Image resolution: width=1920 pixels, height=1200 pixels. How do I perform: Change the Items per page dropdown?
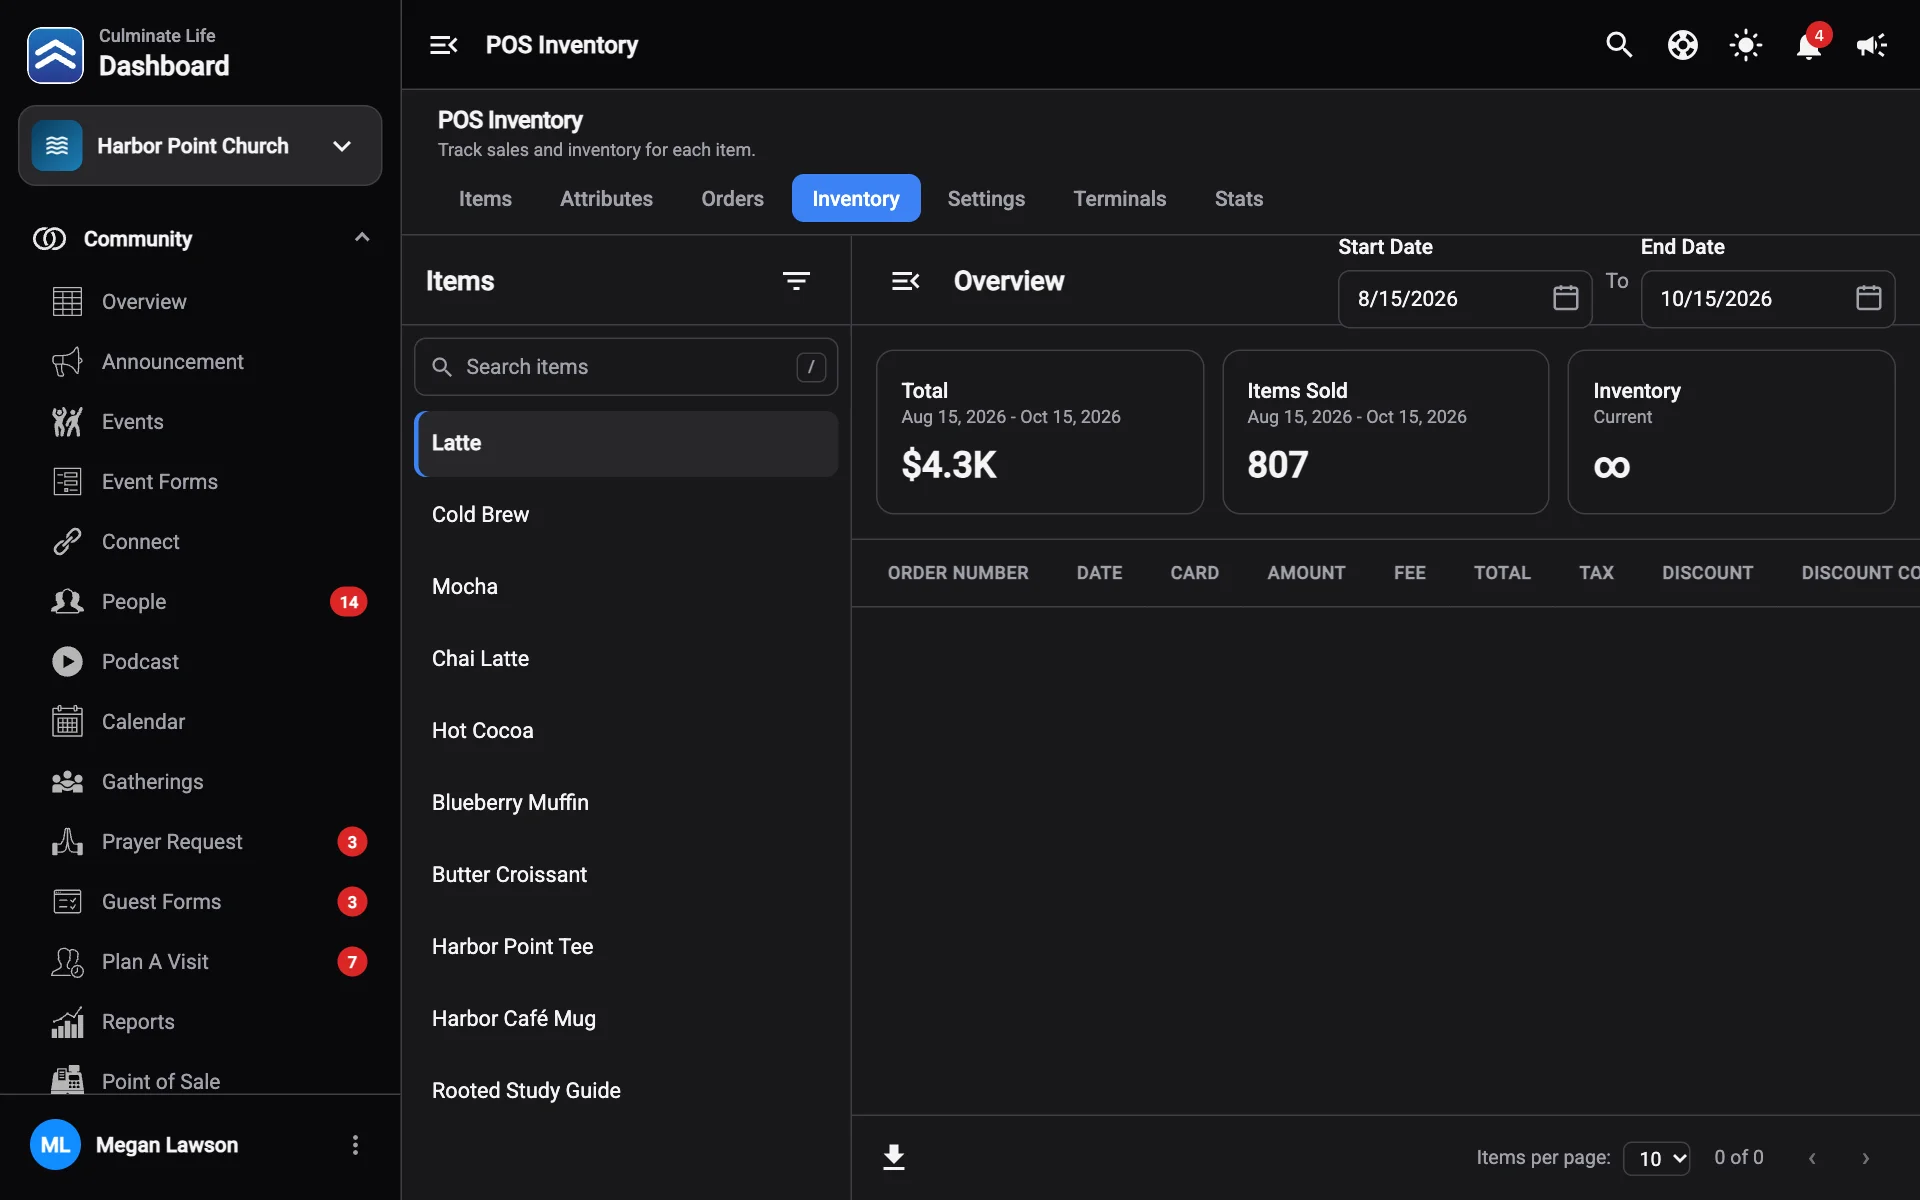(1657, 1158)
